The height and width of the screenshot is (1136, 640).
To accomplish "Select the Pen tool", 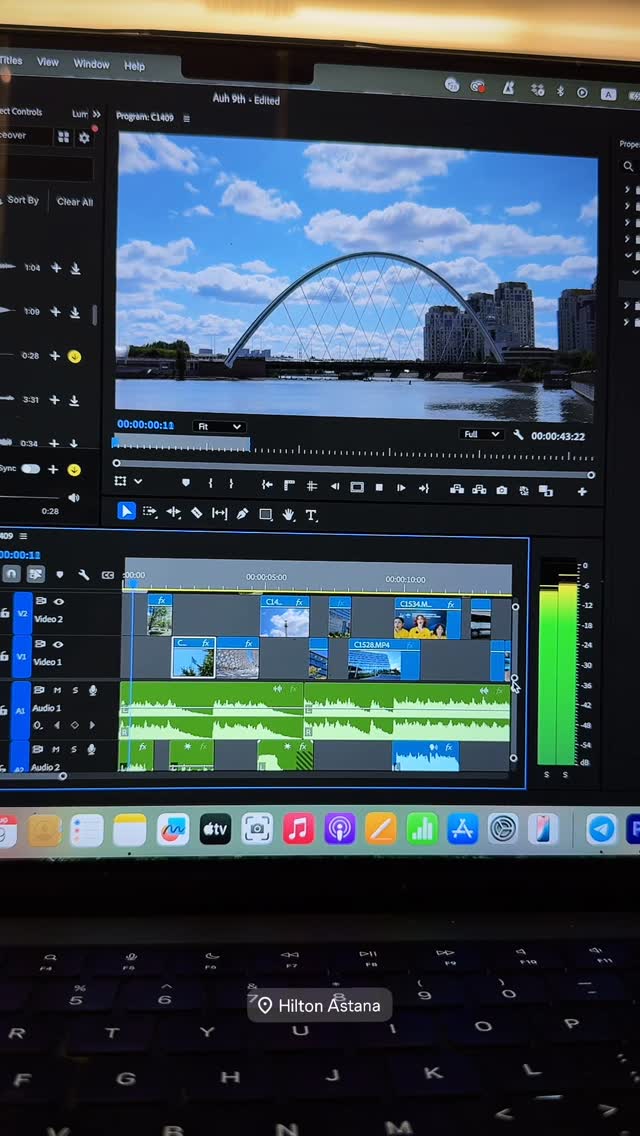I will click(x=242, y=514).
